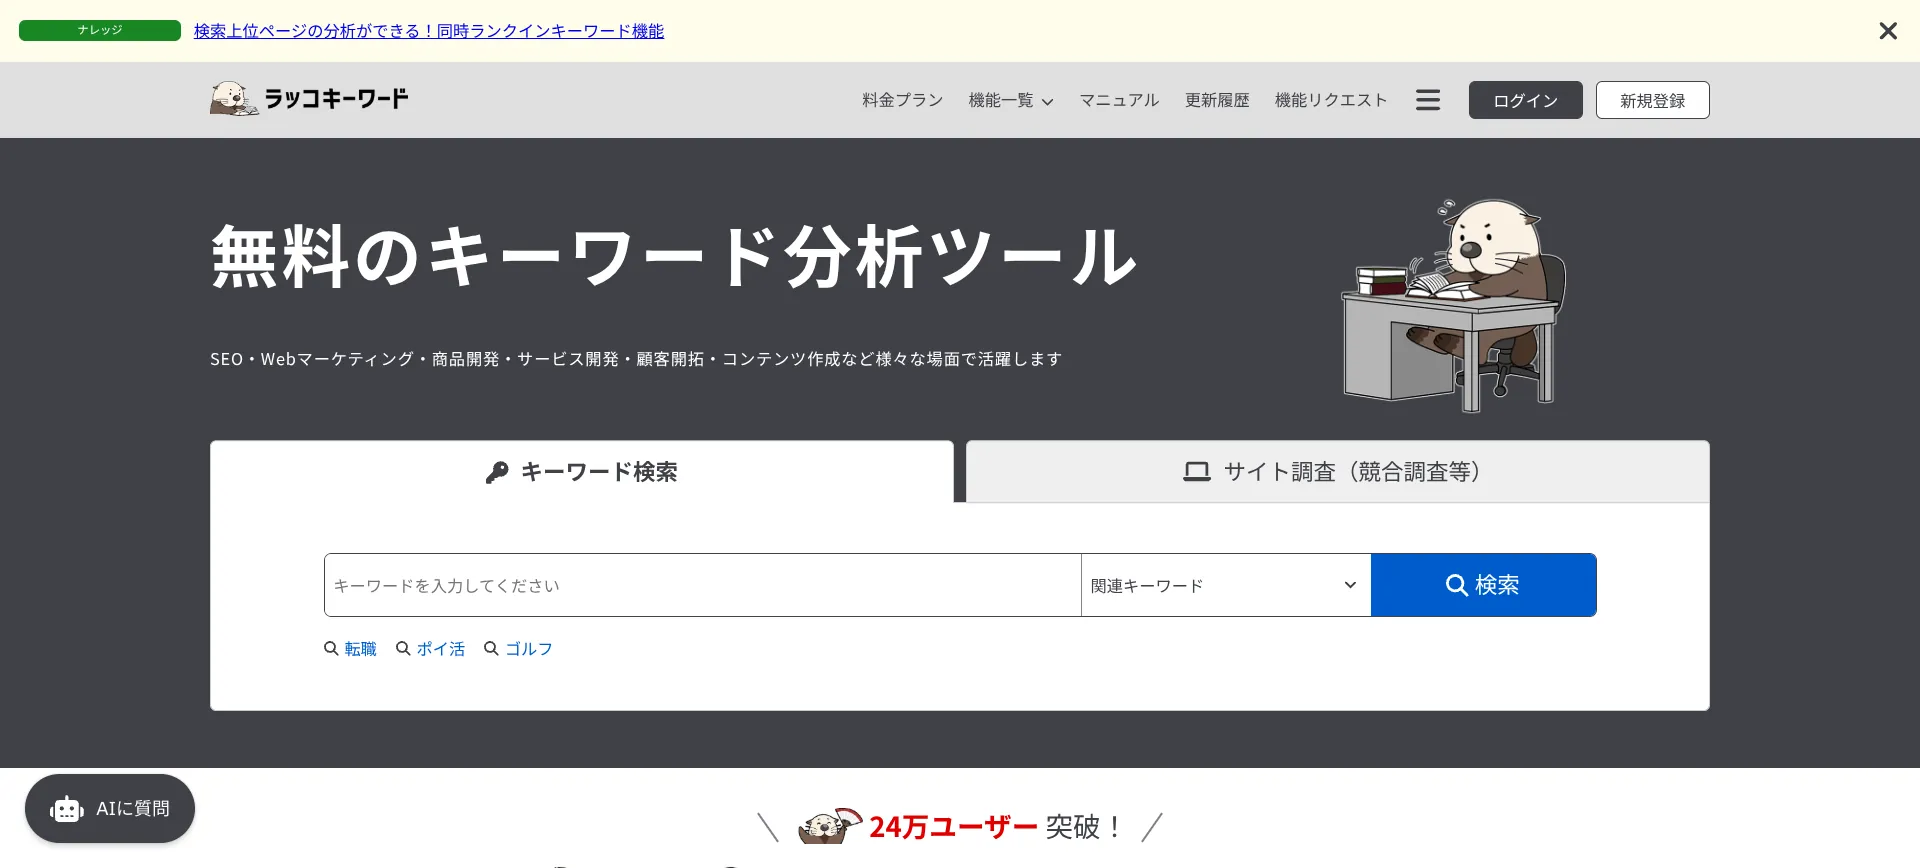Search the sample keyword 転職
The width and height of the screenshot is (1920, 868).
tap(351, 649)
